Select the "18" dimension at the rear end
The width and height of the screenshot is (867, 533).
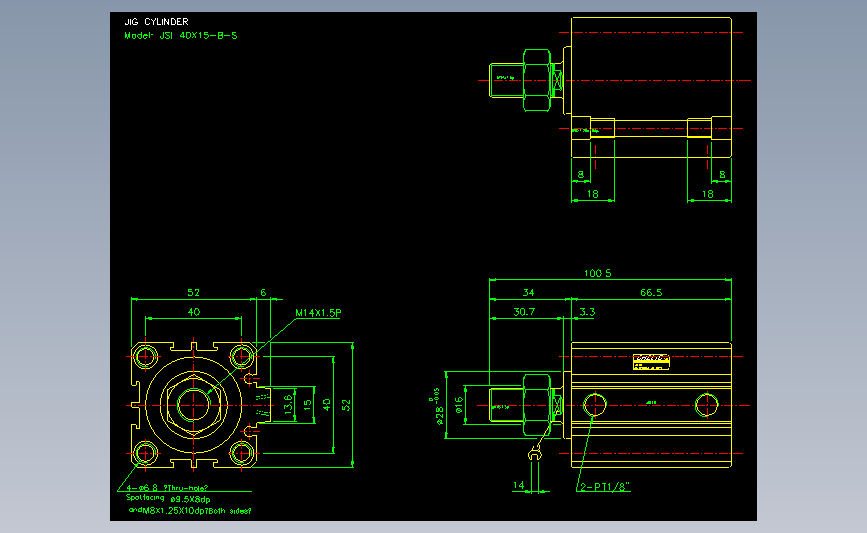point(708,194)
